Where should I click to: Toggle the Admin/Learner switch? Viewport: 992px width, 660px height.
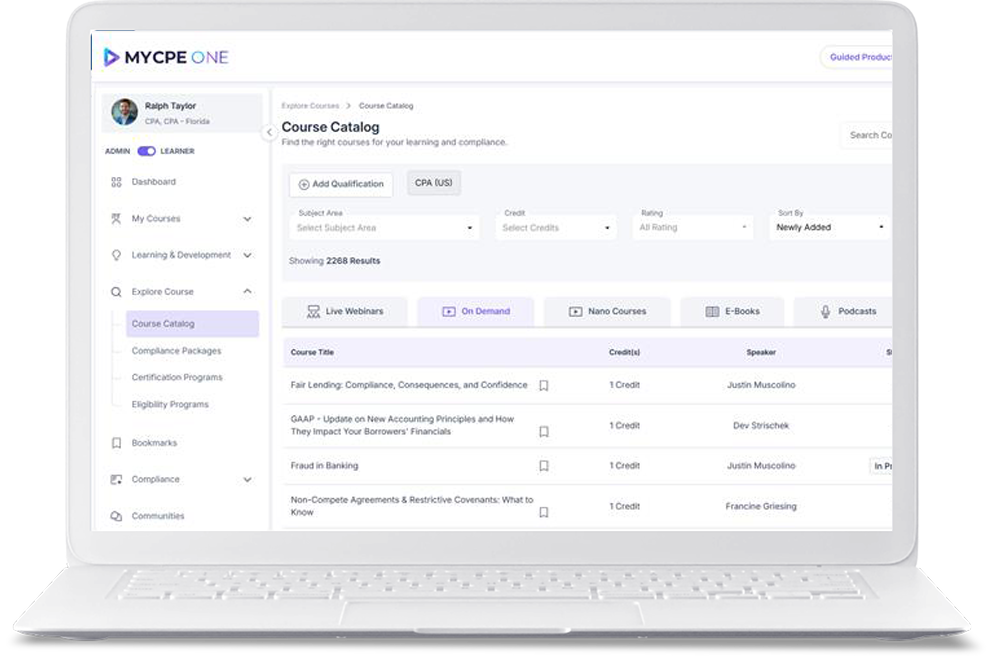[x=147, y=151]
